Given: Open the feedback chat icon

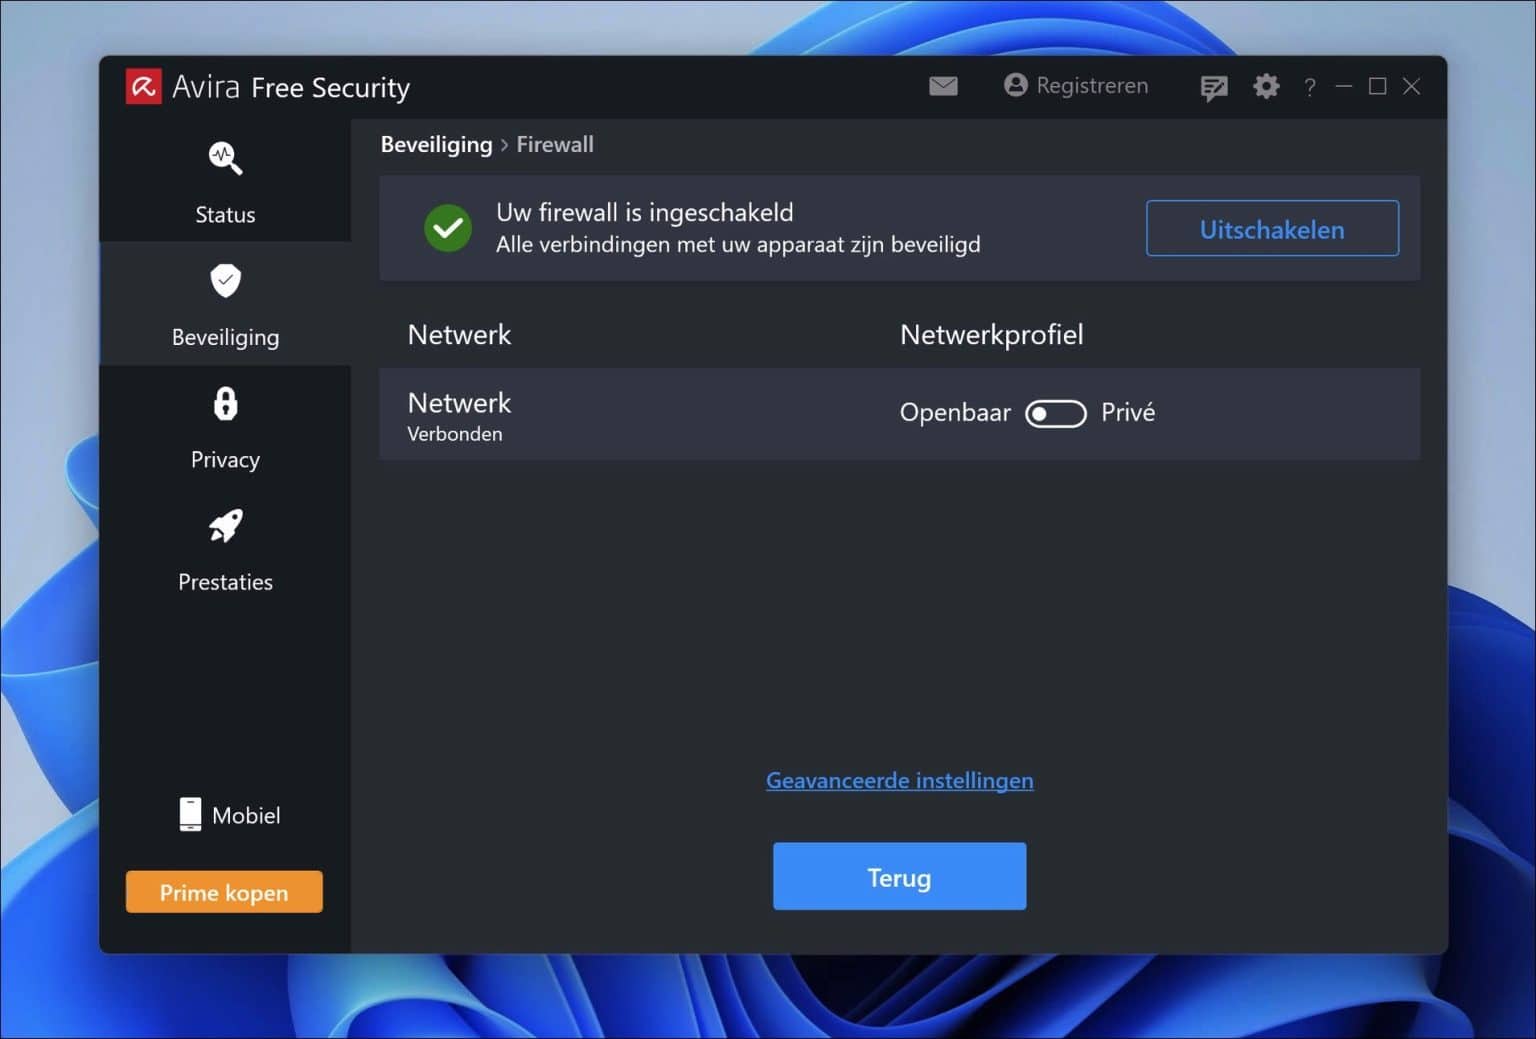Looking at the screenshot, I should pyautogui.click(x=1213, y=87).
